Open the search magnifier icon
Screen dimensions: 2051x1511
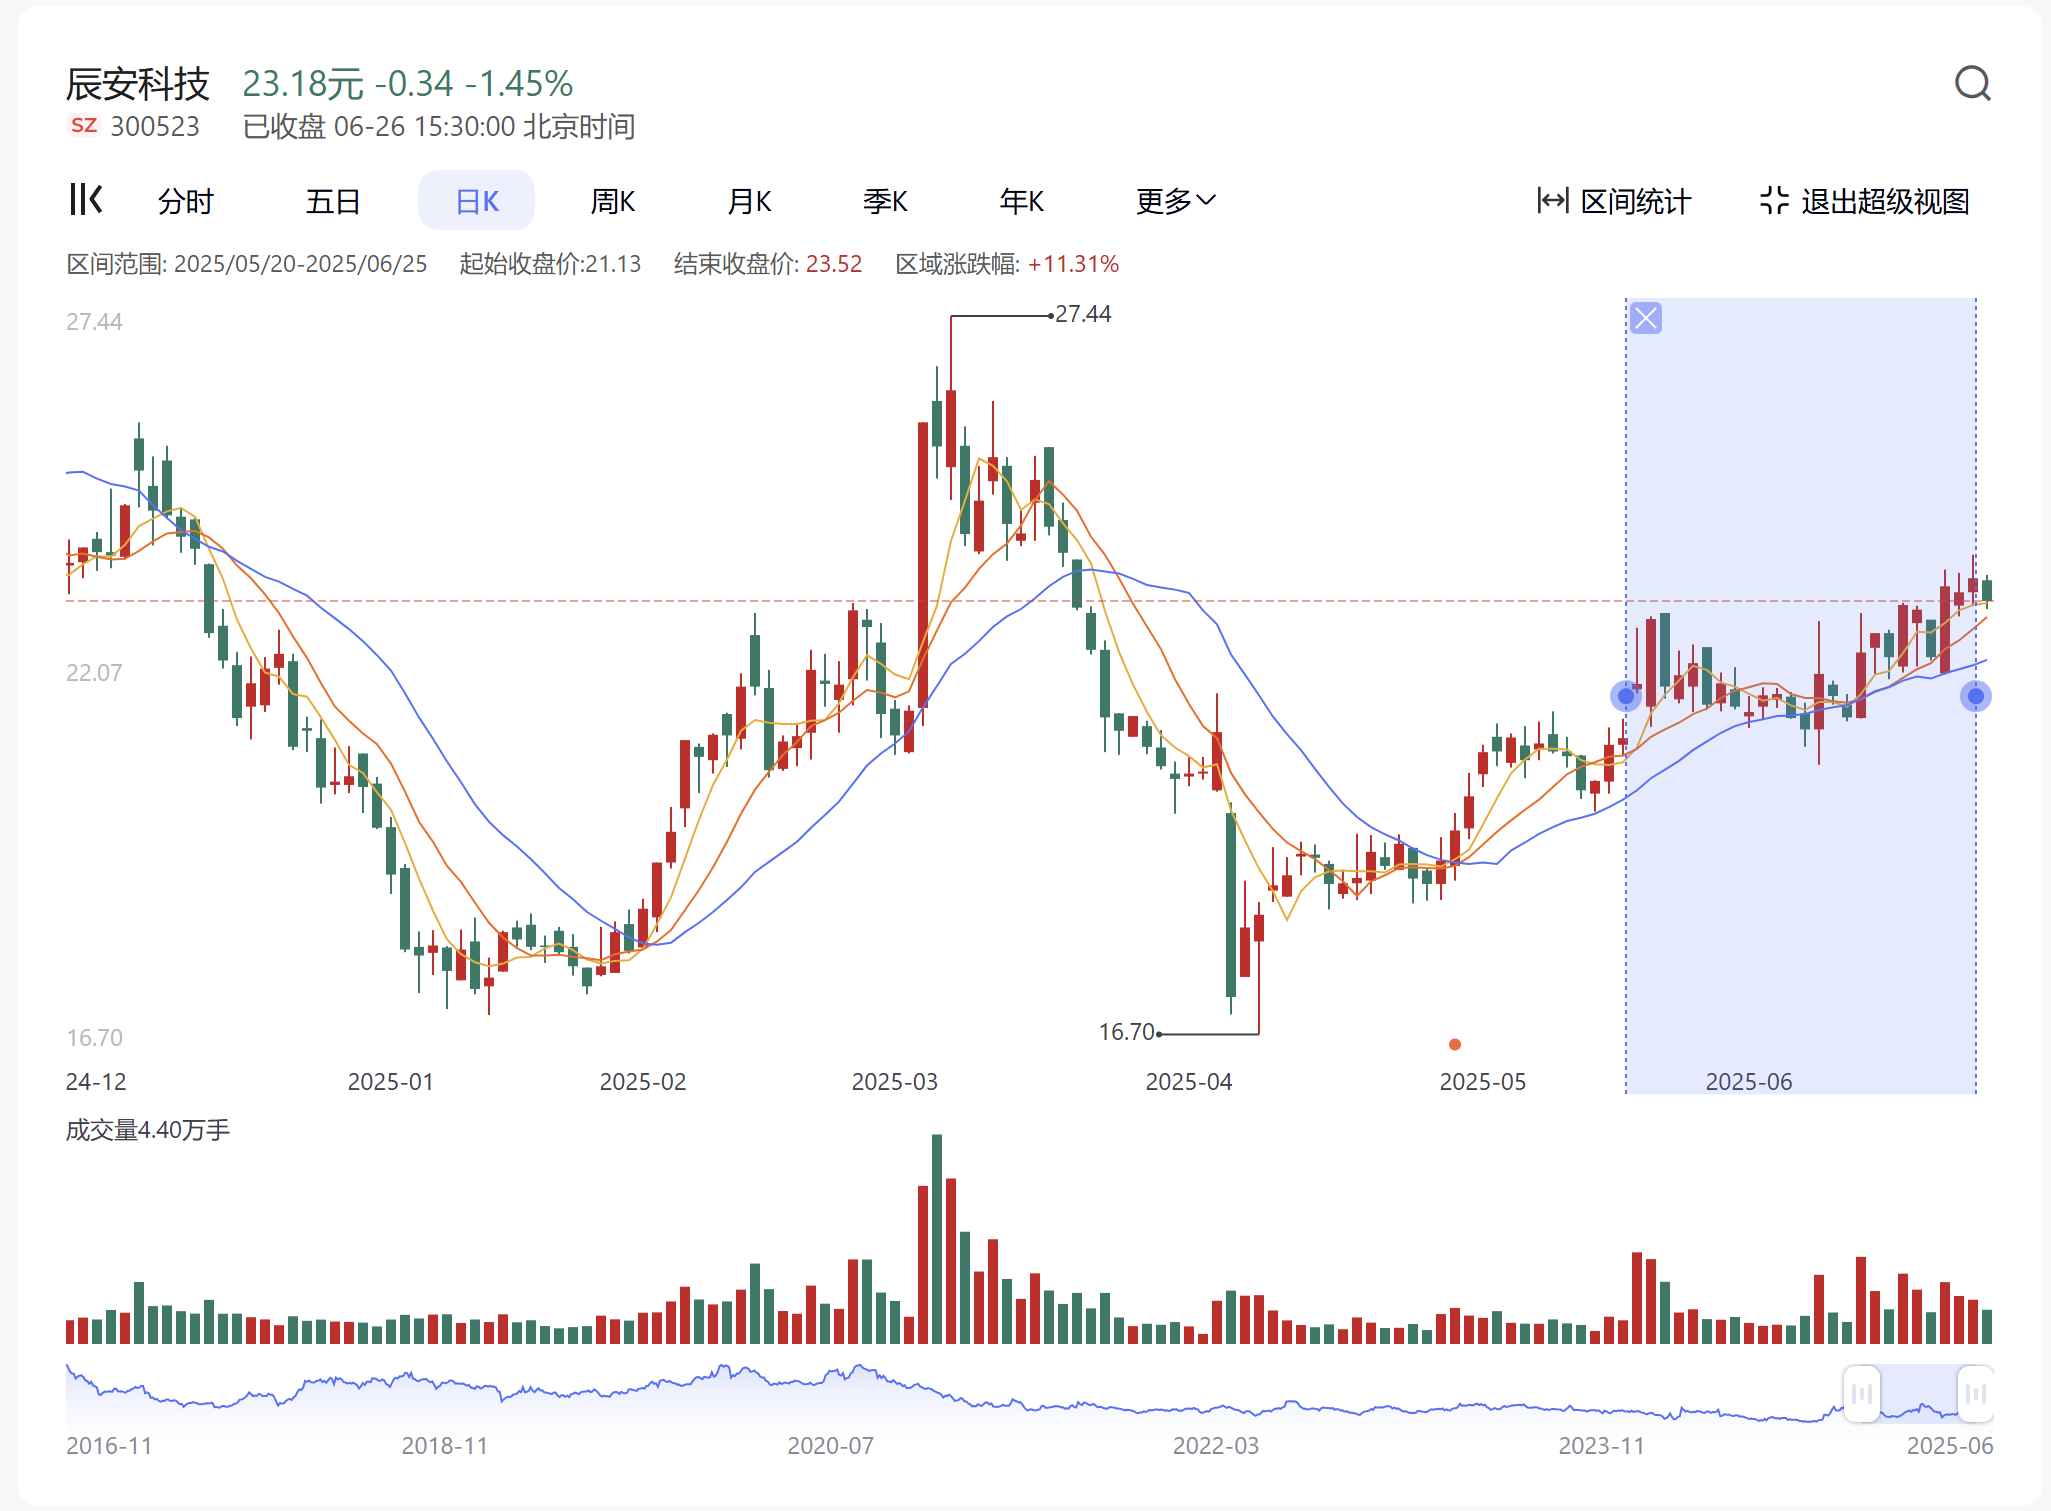[1974, 84]
